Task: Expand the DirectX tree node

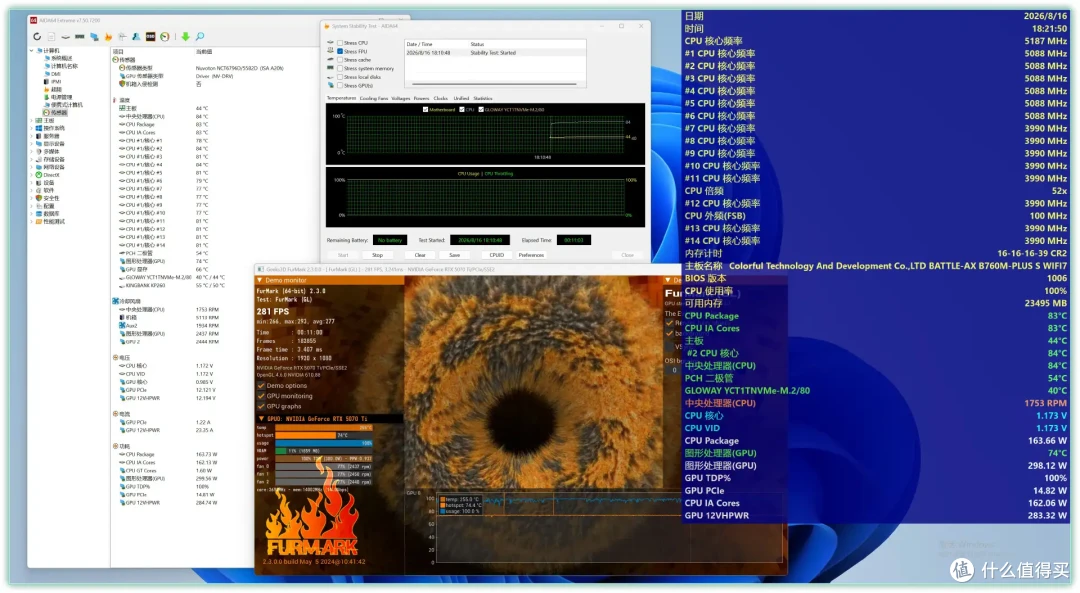Action: 31,175
